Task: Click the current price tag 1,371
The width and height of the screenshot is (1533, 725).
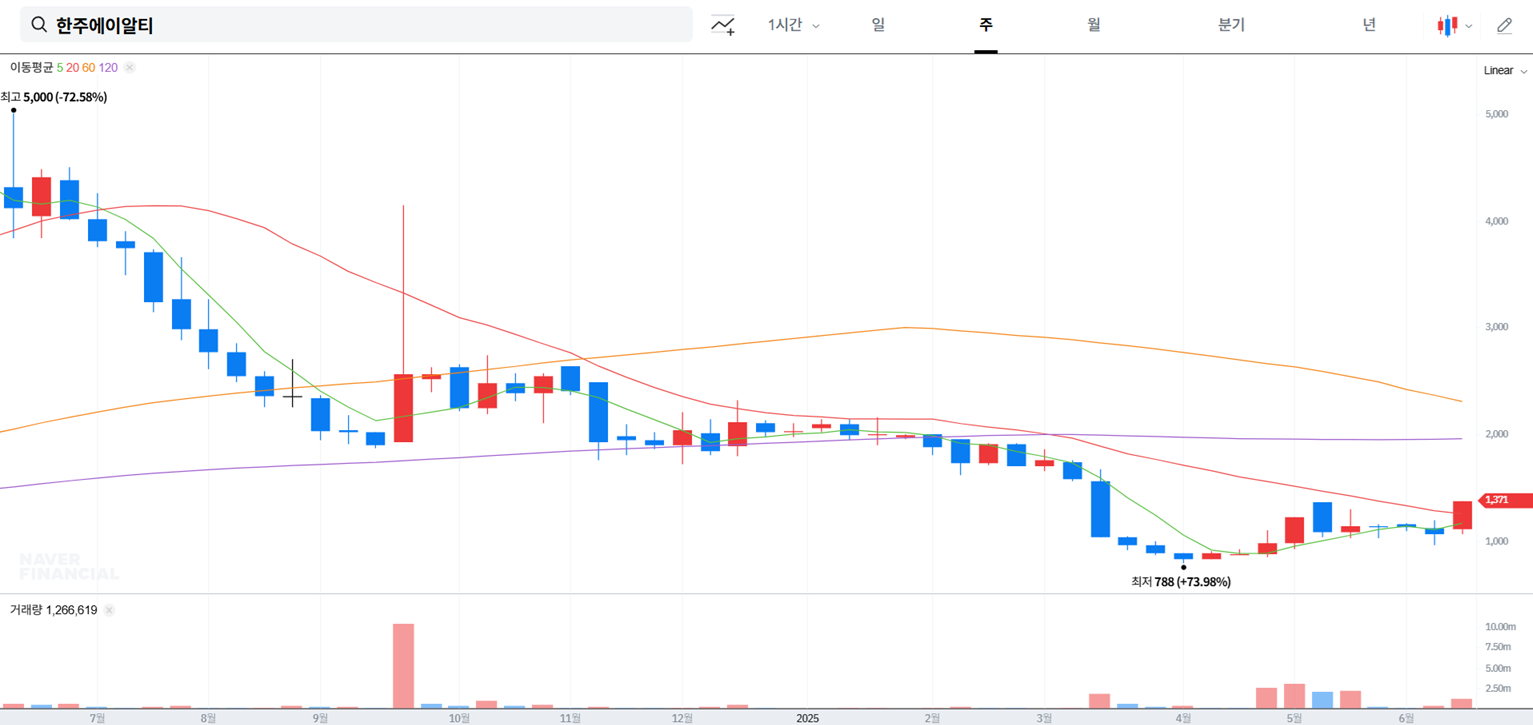Action: tap(1506, 500)
